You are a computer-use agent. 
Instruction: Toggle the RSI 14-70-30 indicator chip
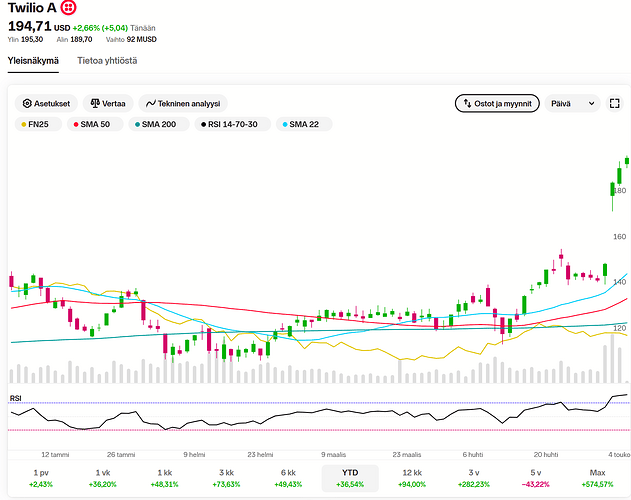pyautogui.click(x=233, y=124)
